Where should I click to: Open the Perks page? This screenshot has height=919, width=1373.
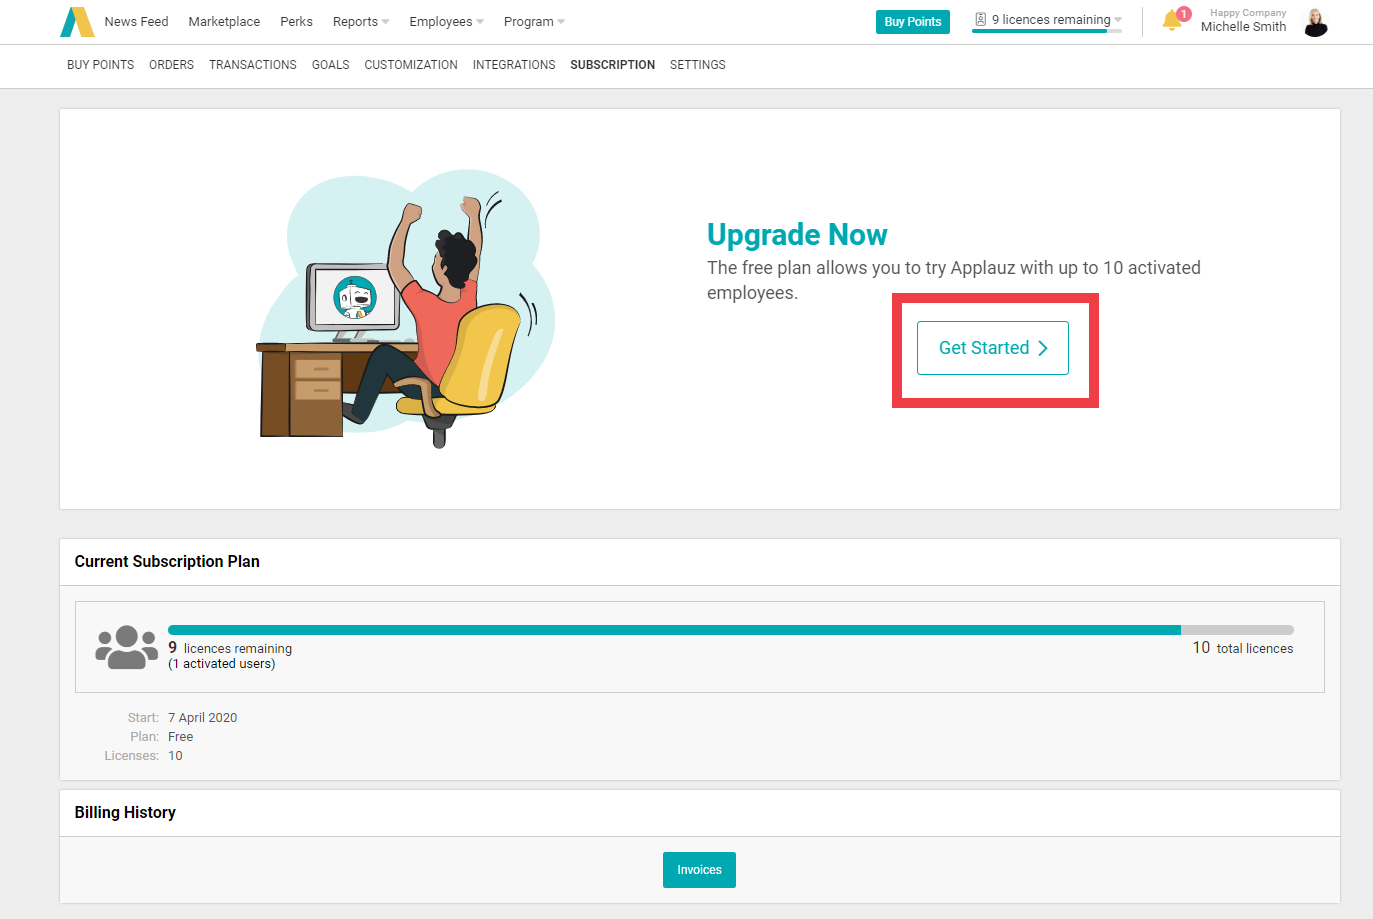click(x=296, y=22)
